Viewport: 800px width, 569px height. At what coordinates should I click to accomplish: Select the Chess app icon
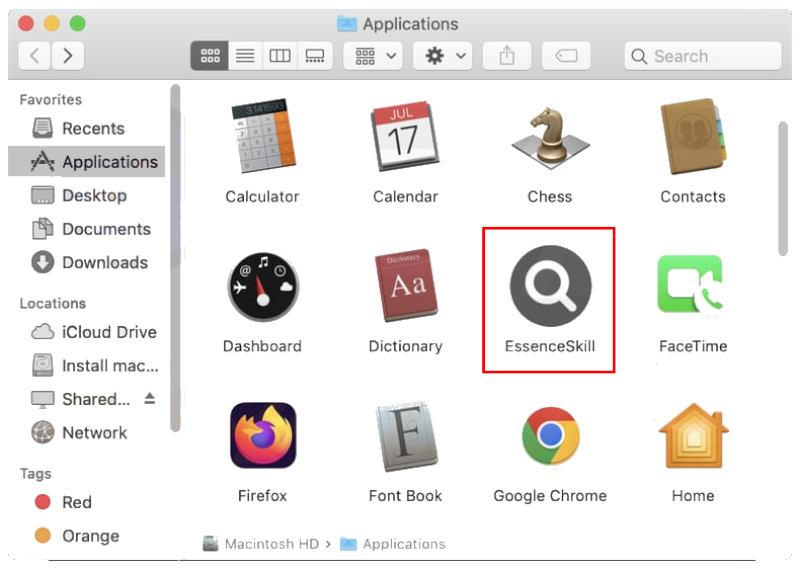550,138
